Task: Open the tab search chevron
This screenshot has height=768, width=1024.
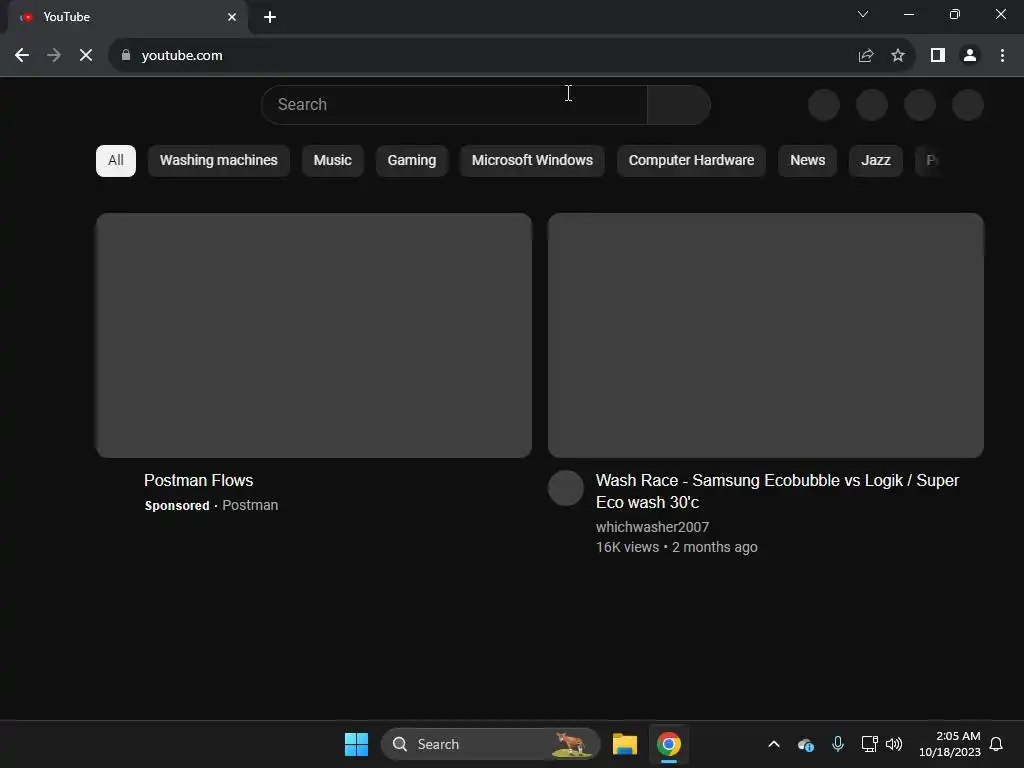Action: 863,14
